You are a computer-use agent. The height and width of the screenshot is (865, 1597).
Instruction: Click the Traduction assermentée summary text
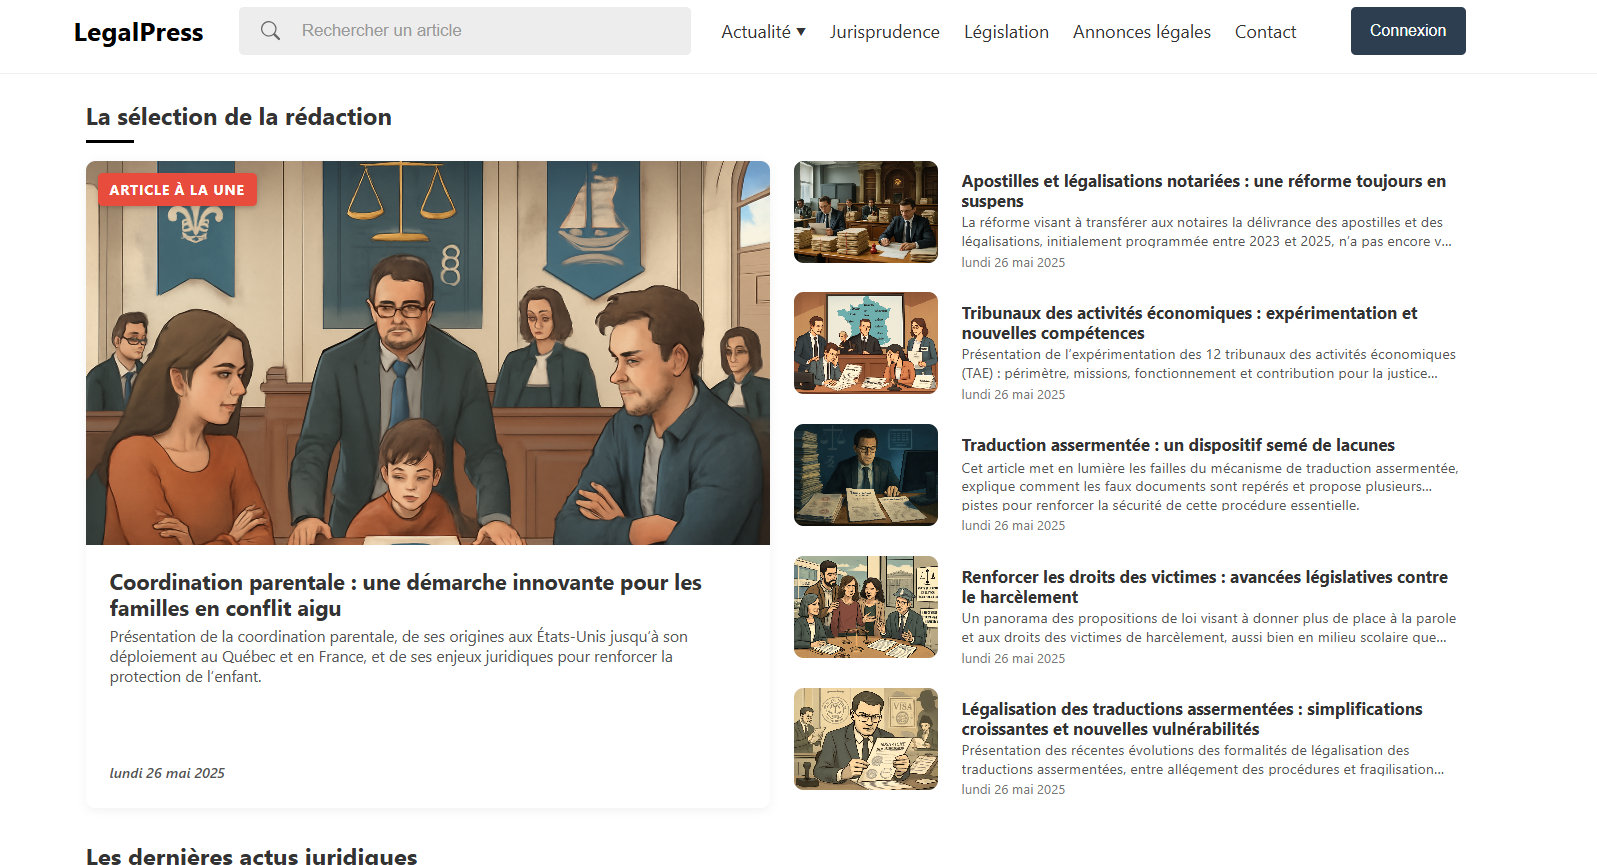(1210, 486)
